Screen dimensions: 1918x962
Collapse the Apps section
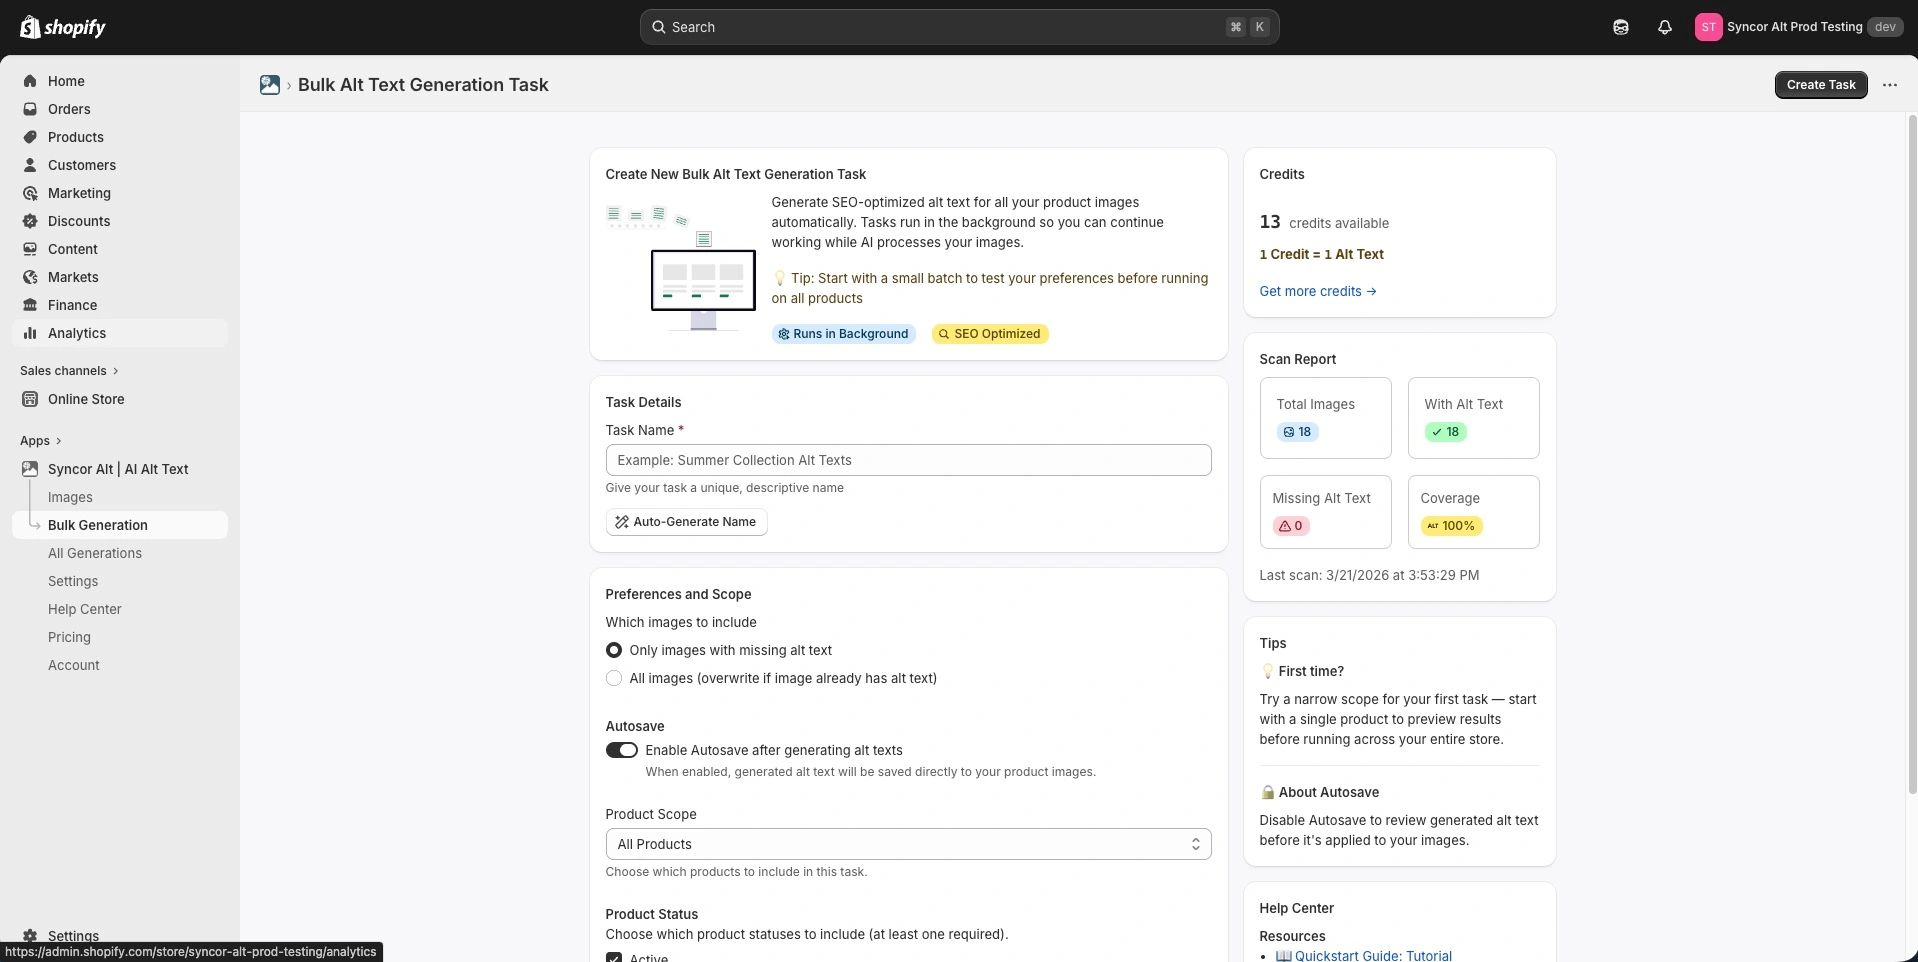pos(40,440)
